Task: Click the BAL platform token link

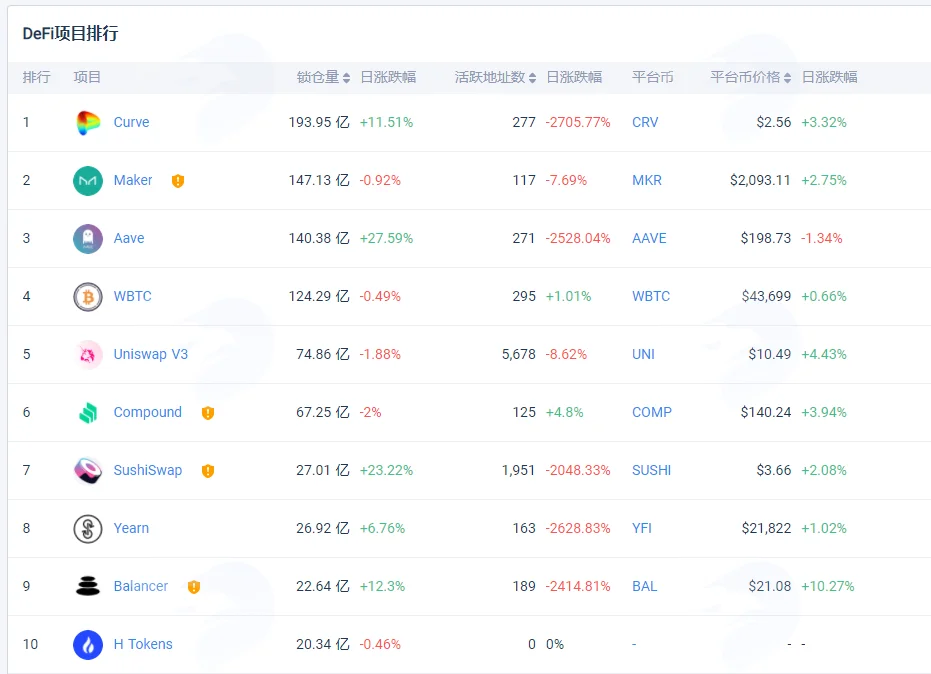Action: pyautogui.click(x=644, y=586)
